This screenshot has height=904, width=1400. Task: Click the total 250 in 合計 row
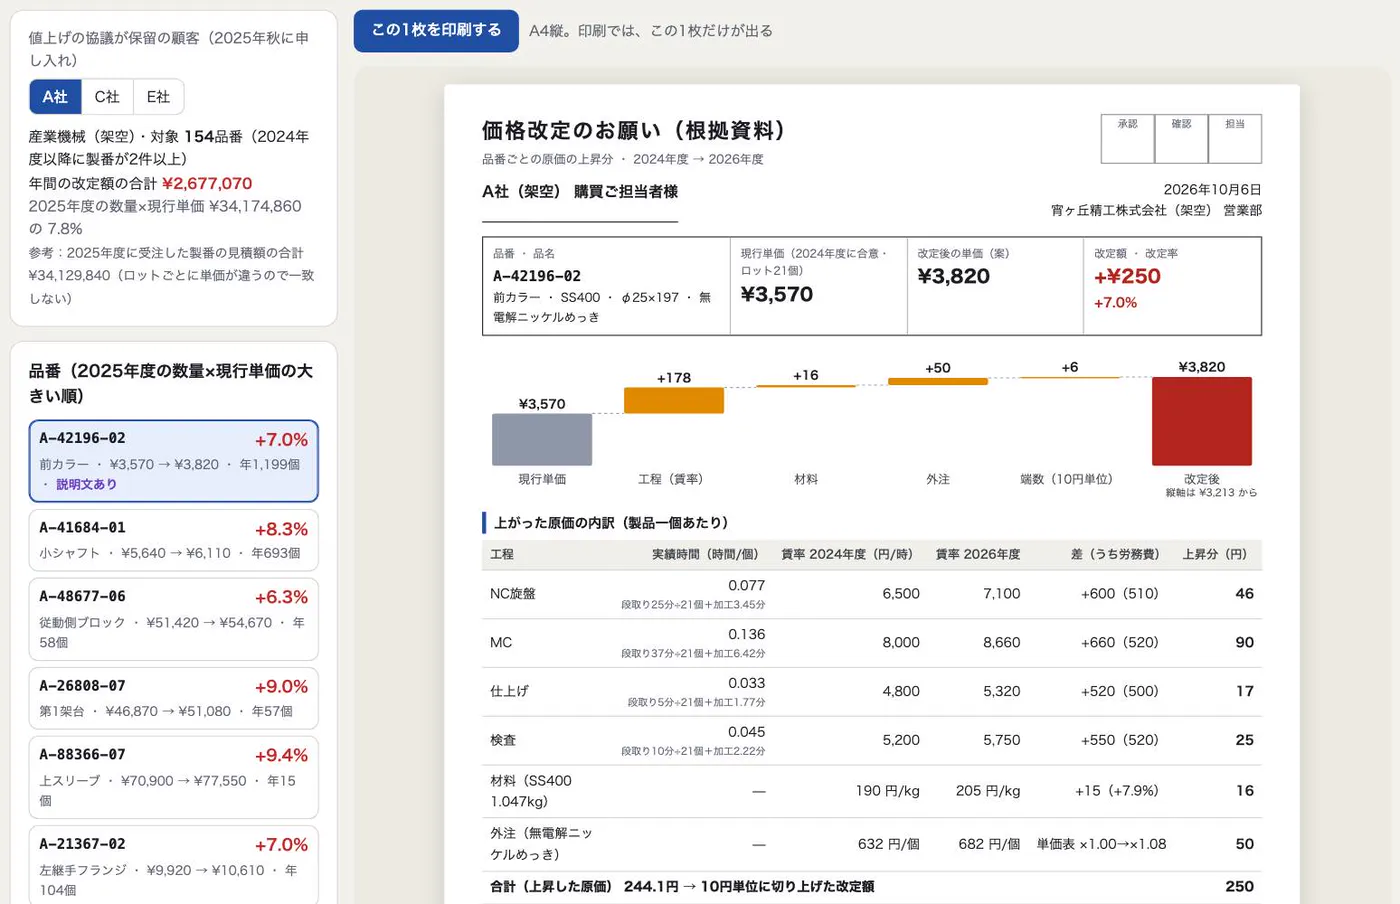tap(1240, 887)
